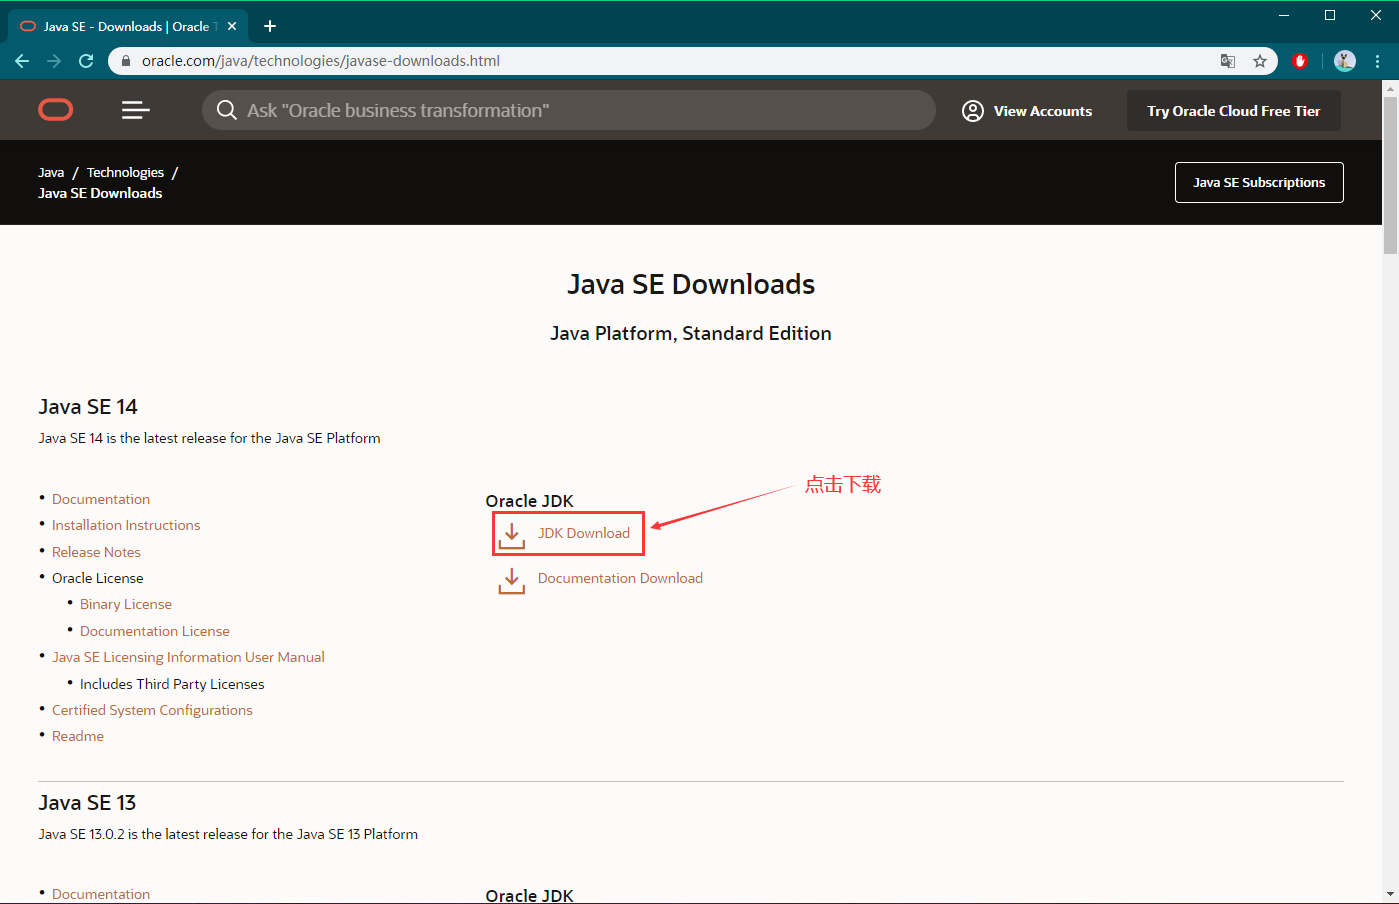The width and height of the screenshot is (1399, 904).
Task: Open Java SE 14 Documentation link
Action: (x=101, y=499)
